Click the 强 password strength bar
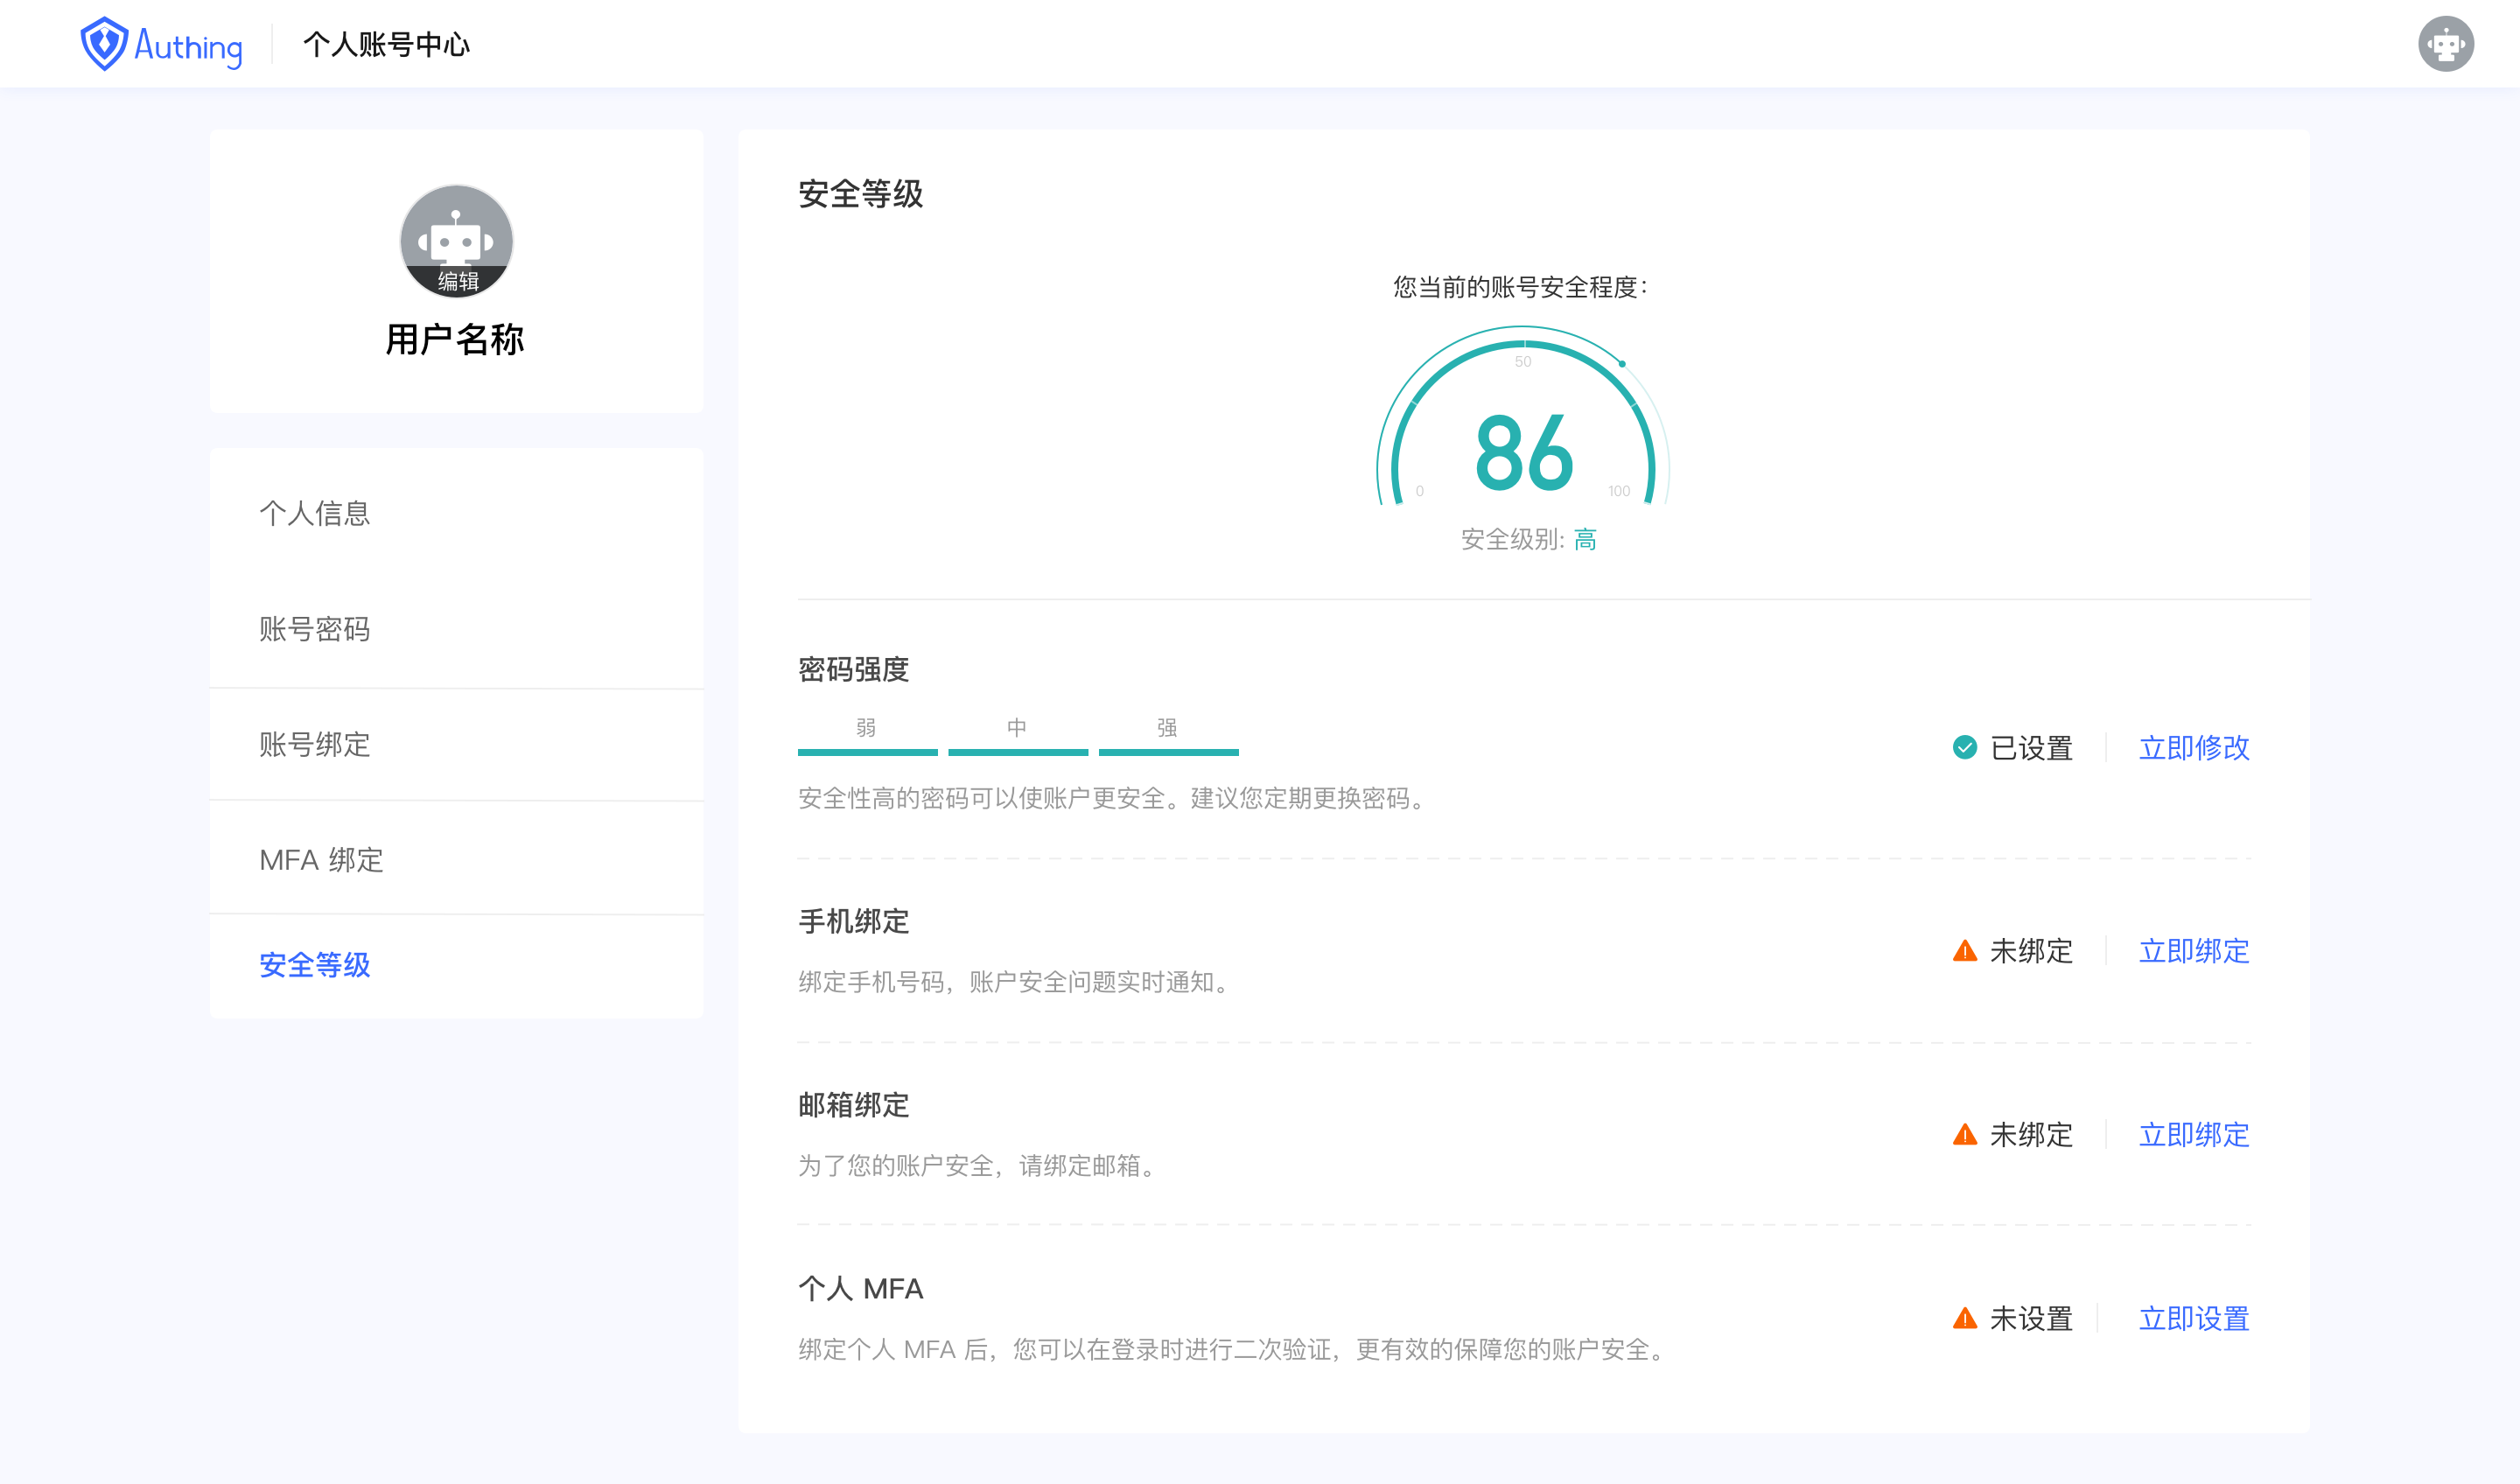 click(x=1168, y=750)
